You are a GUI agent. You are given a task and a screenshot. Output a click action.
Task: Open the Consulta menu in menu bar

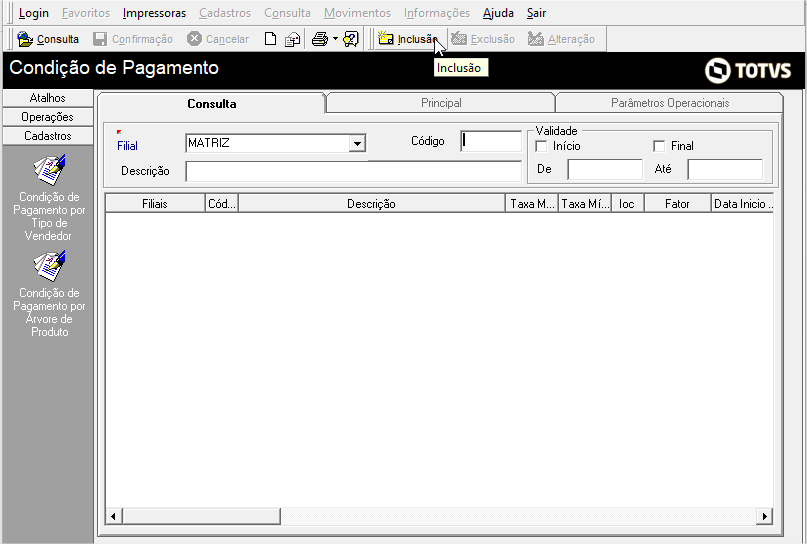pos(287,13)
